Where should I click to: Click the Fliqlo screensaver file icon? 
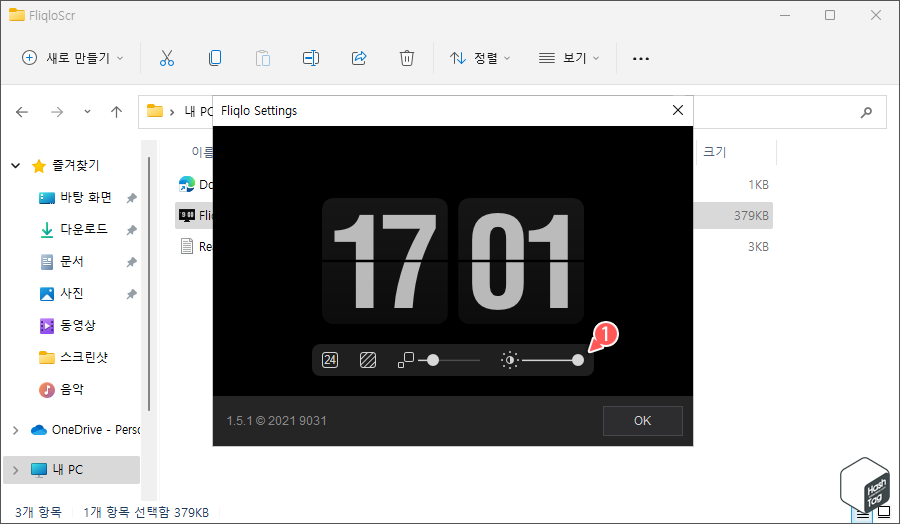click(x=187, y=215)
